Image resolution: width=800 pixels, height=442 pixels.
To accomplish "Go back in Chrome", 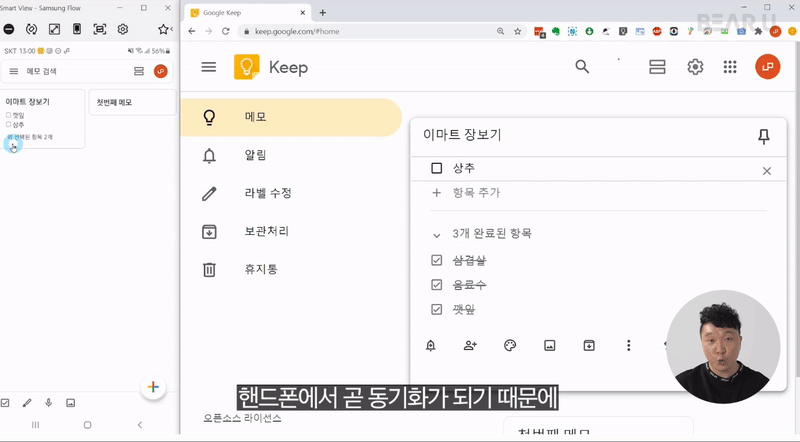I will tap(192, 31).
